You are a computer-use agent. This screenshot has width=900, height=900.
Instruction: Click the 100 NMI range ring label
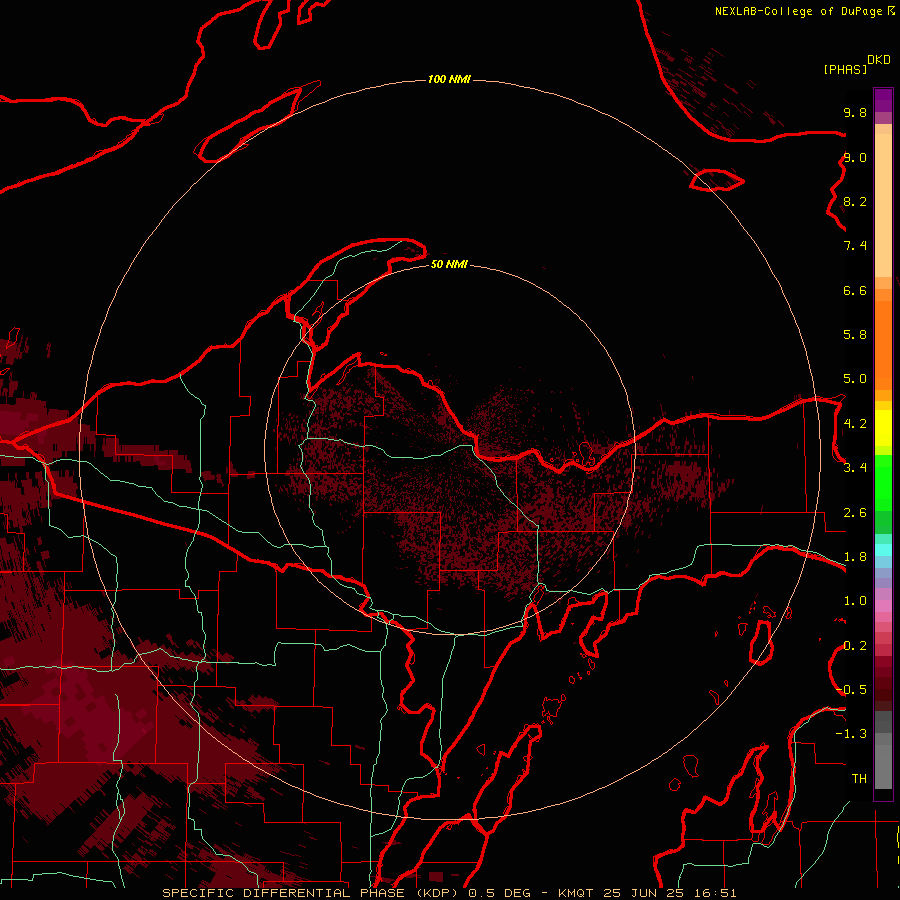[449, 79]
